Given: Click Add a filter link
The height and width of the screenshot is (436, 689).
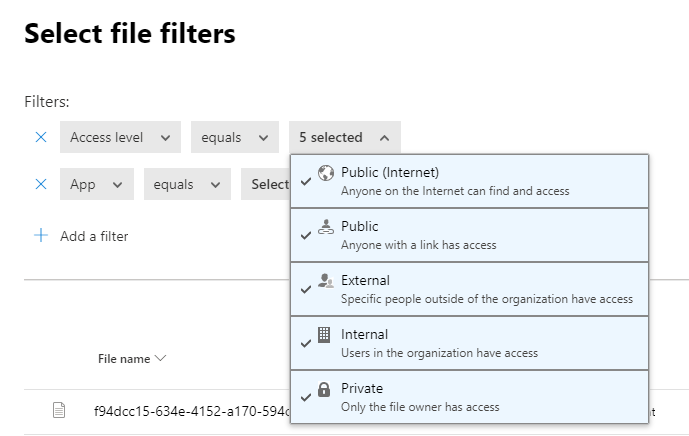Looking at the screenshot, I should point(94,236).
